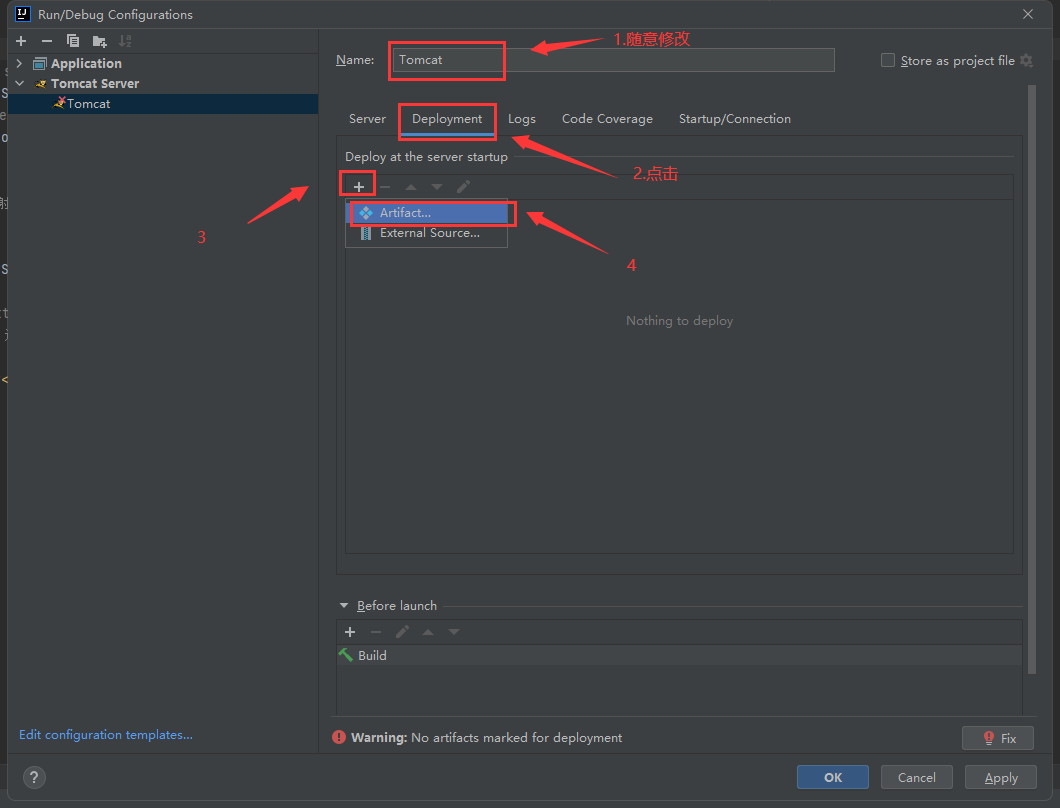Copy the selected configuration
The width and height of the screenshot is (1060, 808).
(x=73, y=41)
